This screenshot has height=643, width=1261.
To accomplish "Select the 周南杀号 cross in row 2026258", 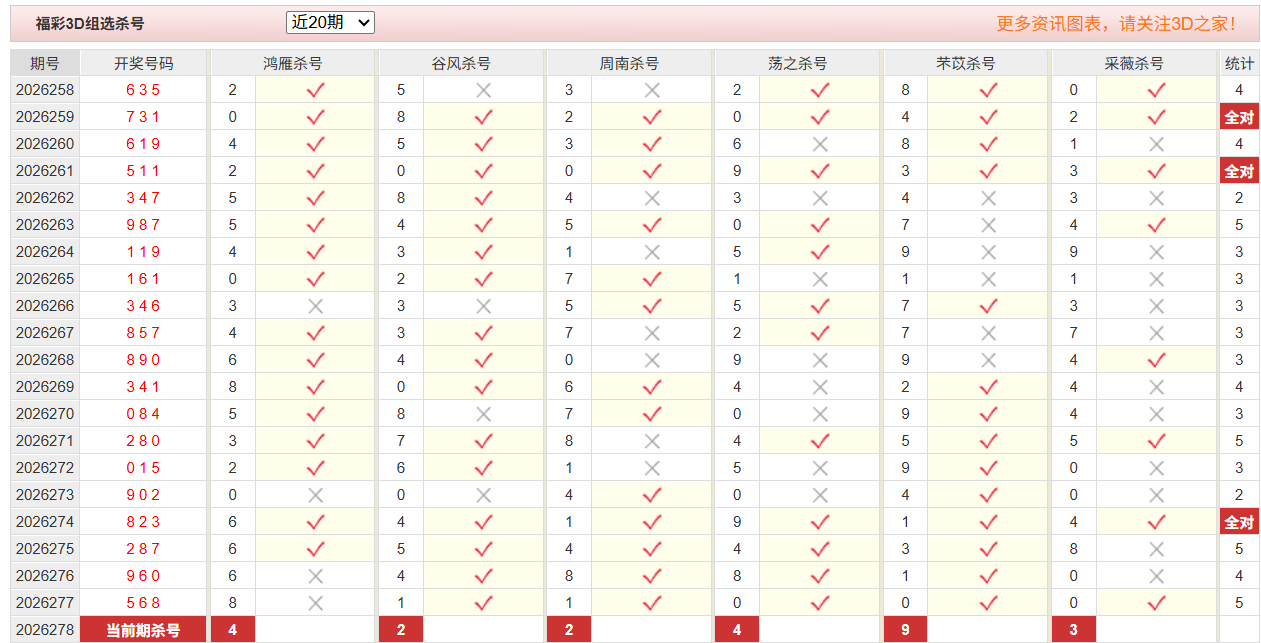I will coord(652,90).
